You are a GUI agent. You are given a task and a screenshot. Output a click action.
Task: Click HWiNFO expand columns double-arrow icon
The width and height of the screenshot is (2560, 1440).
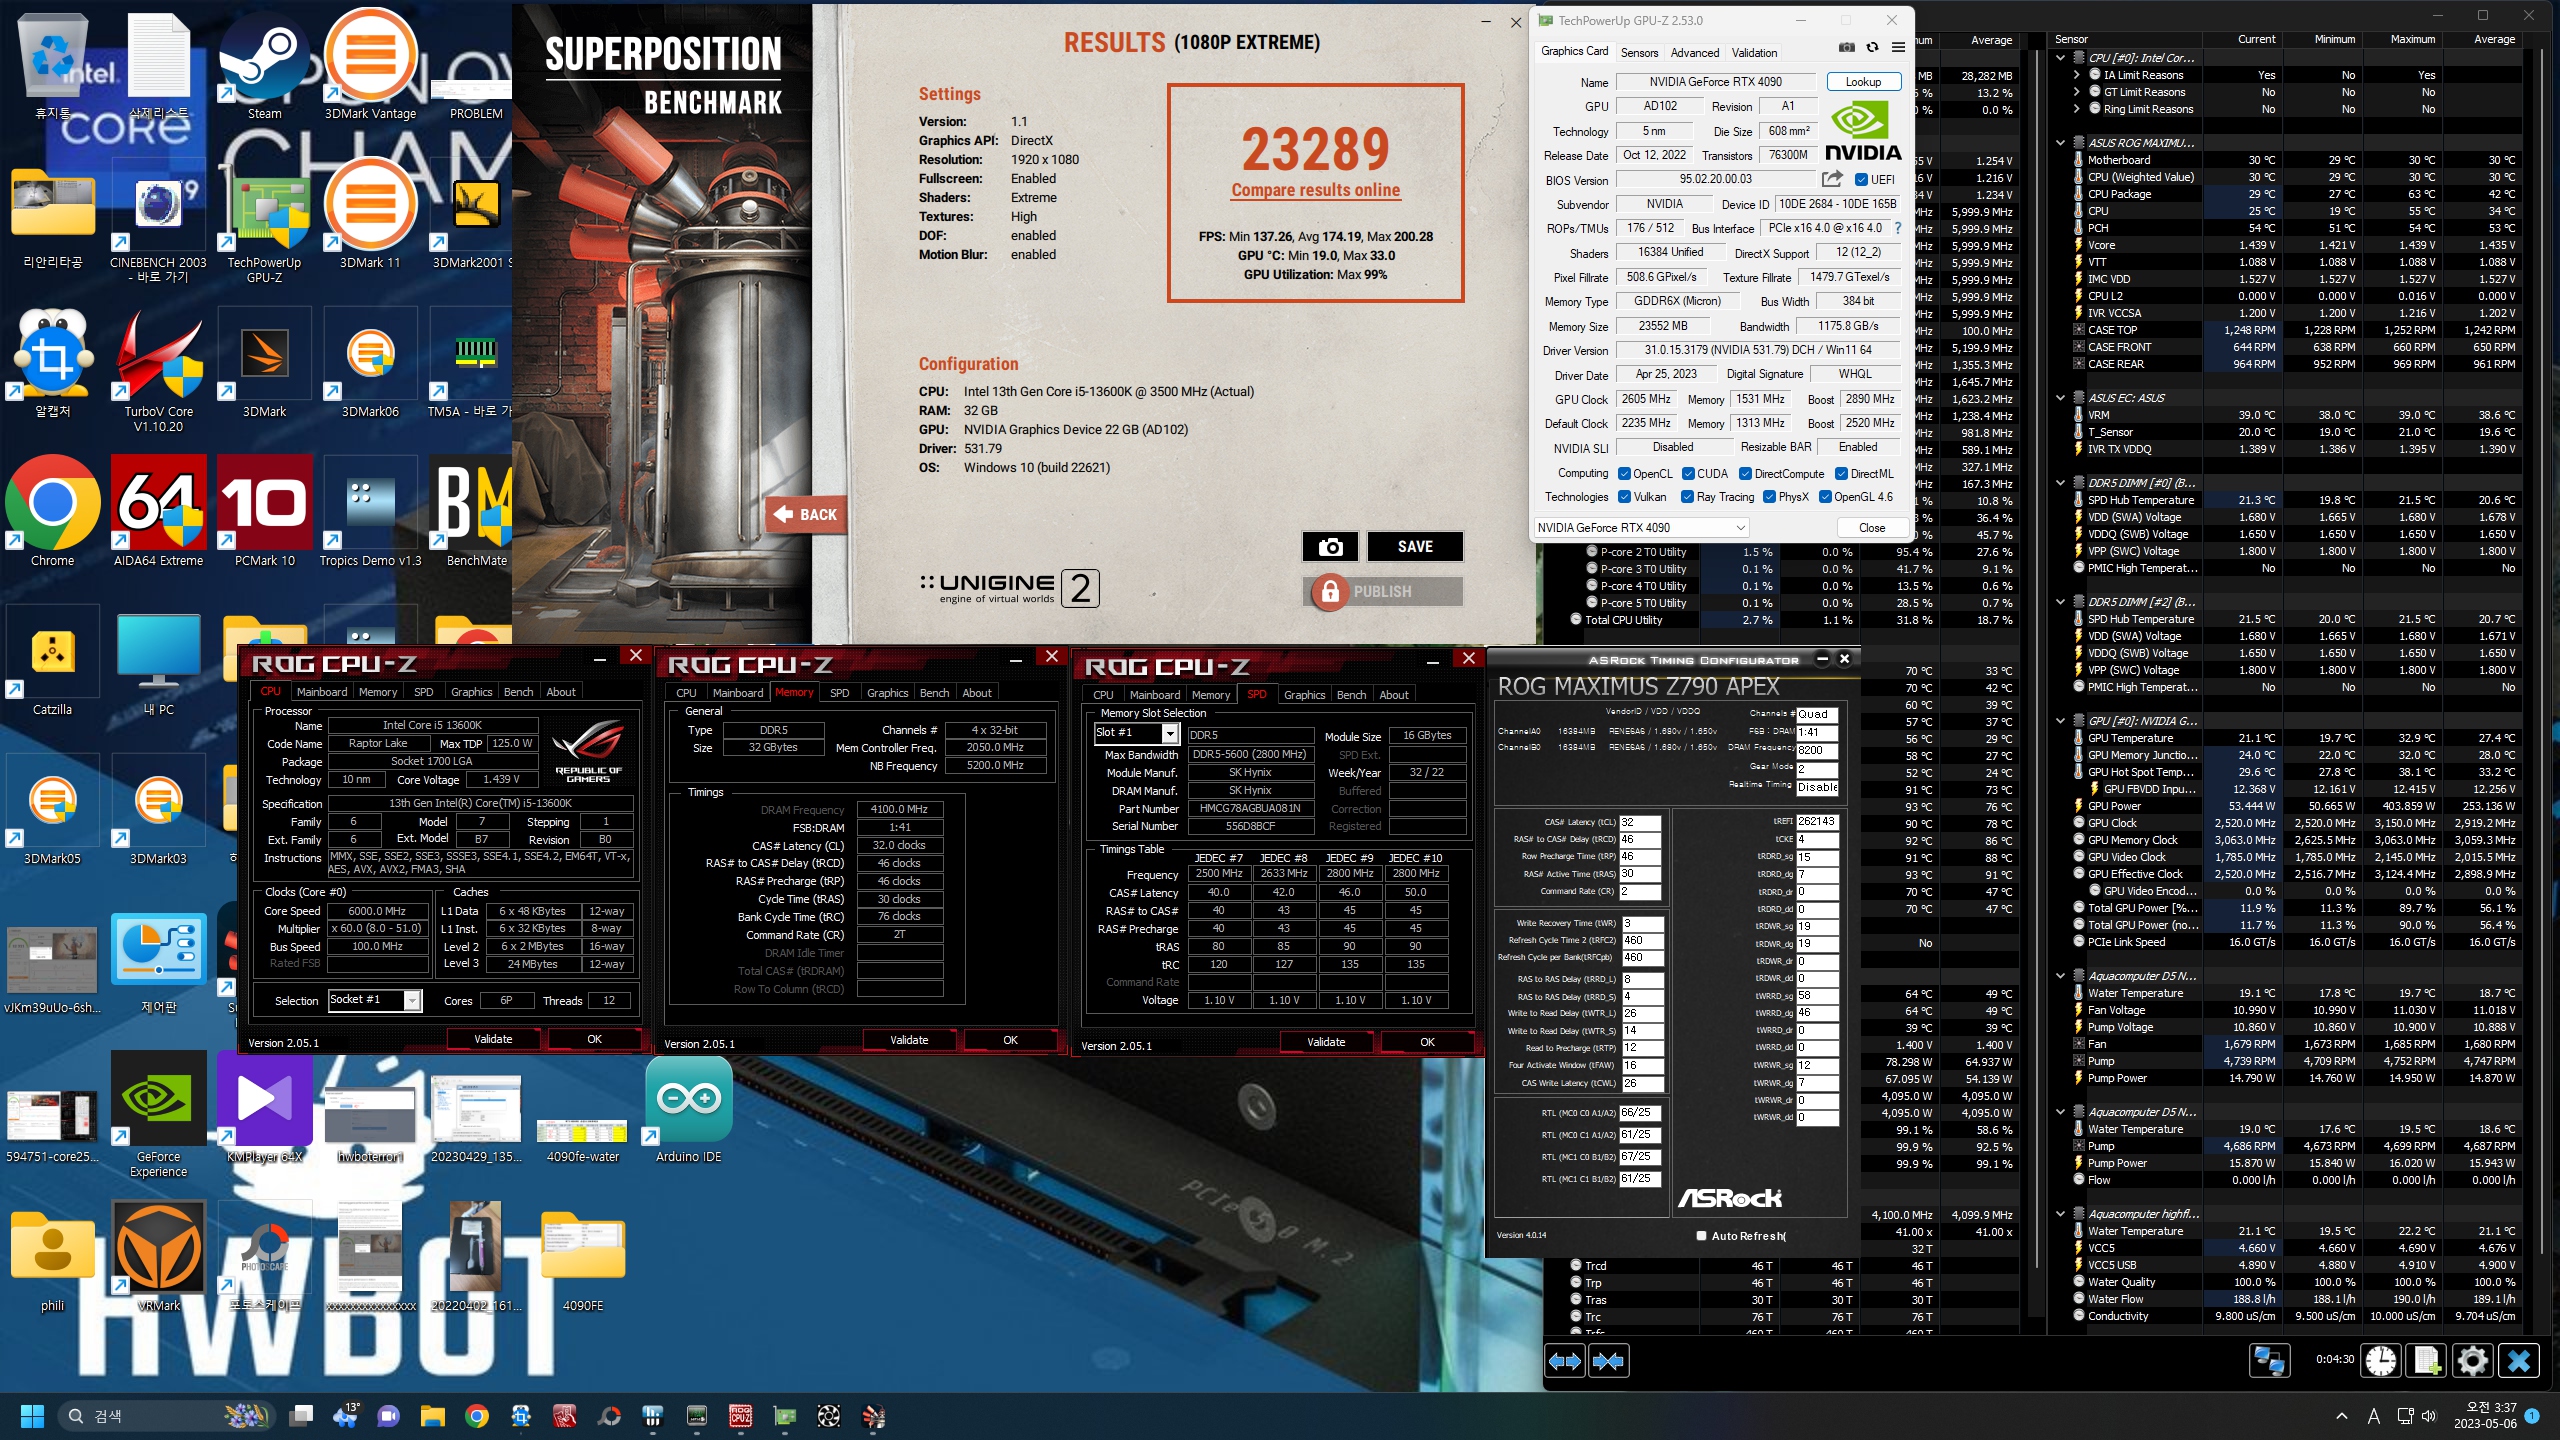click(x=1564, y=1361)
